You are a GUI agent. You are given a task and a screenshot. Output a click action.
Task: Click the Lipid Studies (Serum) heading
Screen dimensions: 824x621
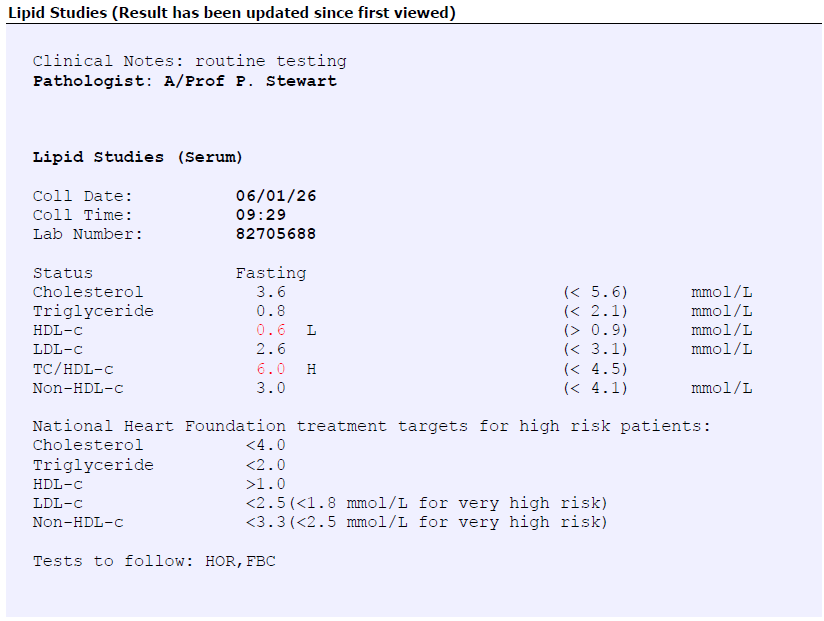(x=138, y=157)
